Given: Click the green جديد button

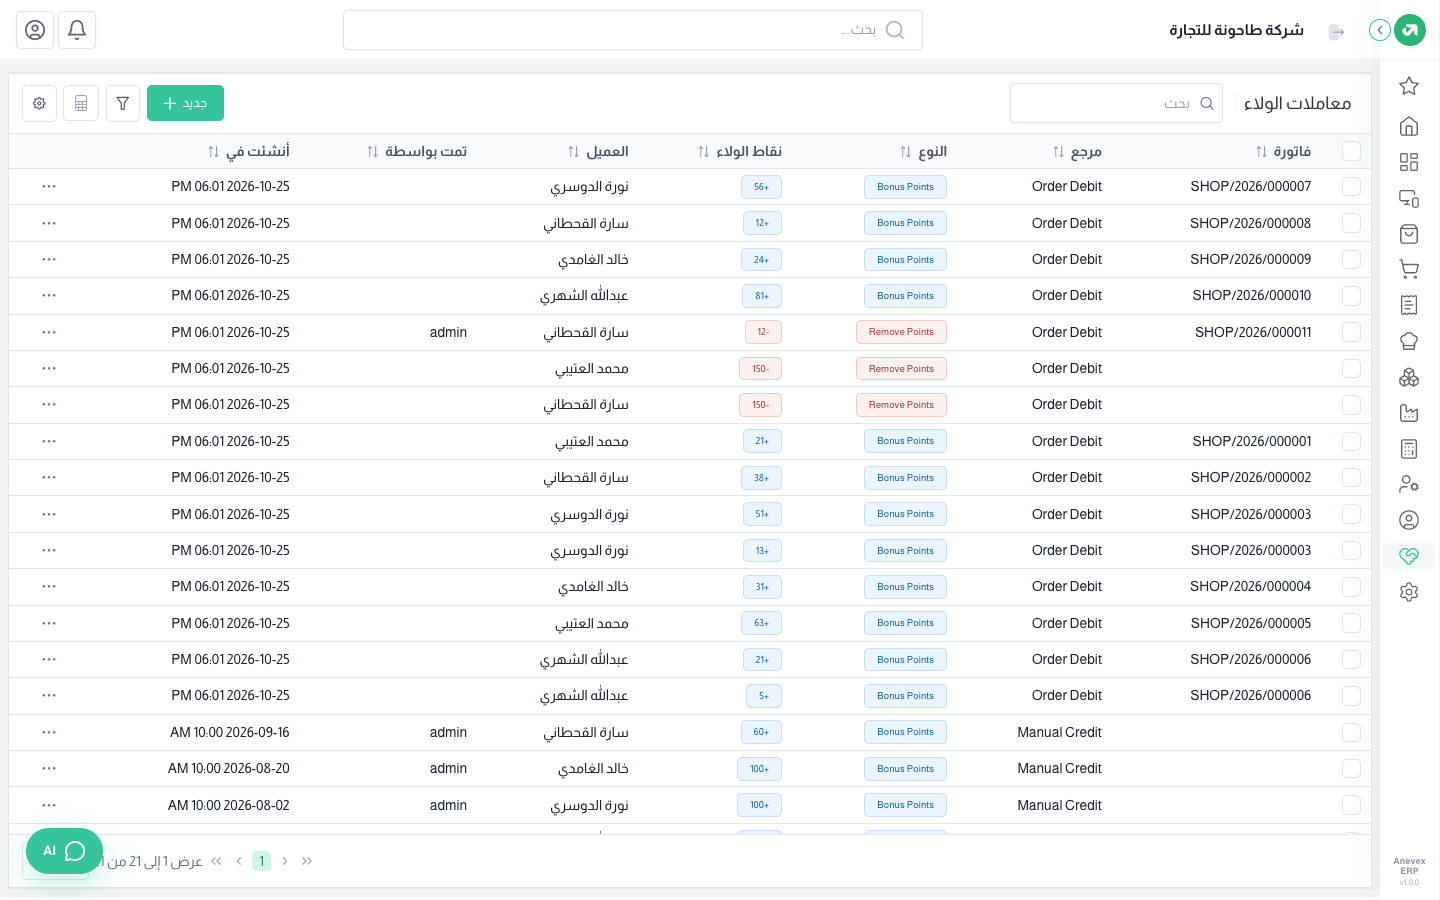Looking at the screenshot, I should (x=185, y=103).
